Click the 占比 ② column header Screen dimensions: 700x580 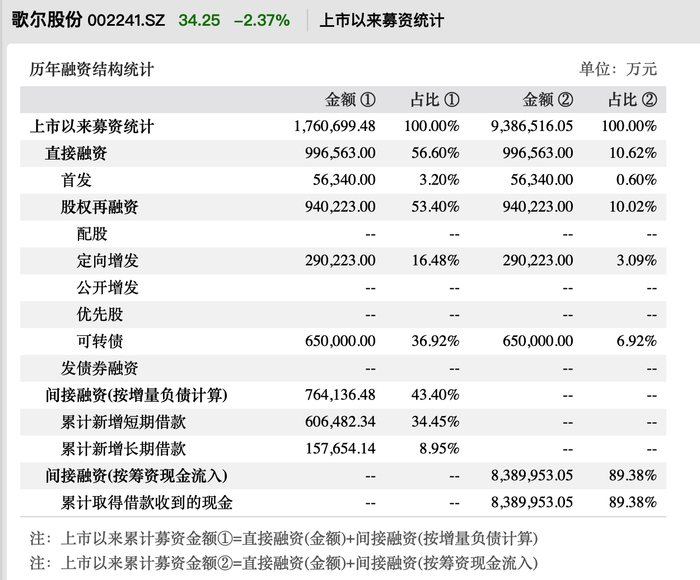point(633,100)
